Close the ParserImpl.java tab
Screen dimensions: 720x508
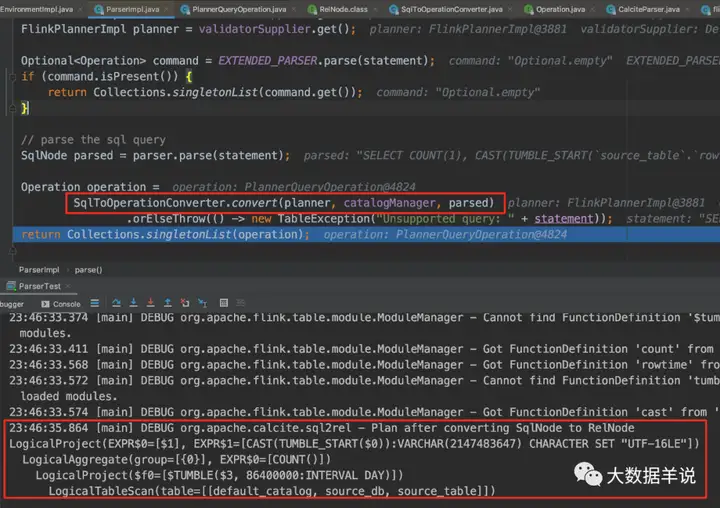click(166, 9)
